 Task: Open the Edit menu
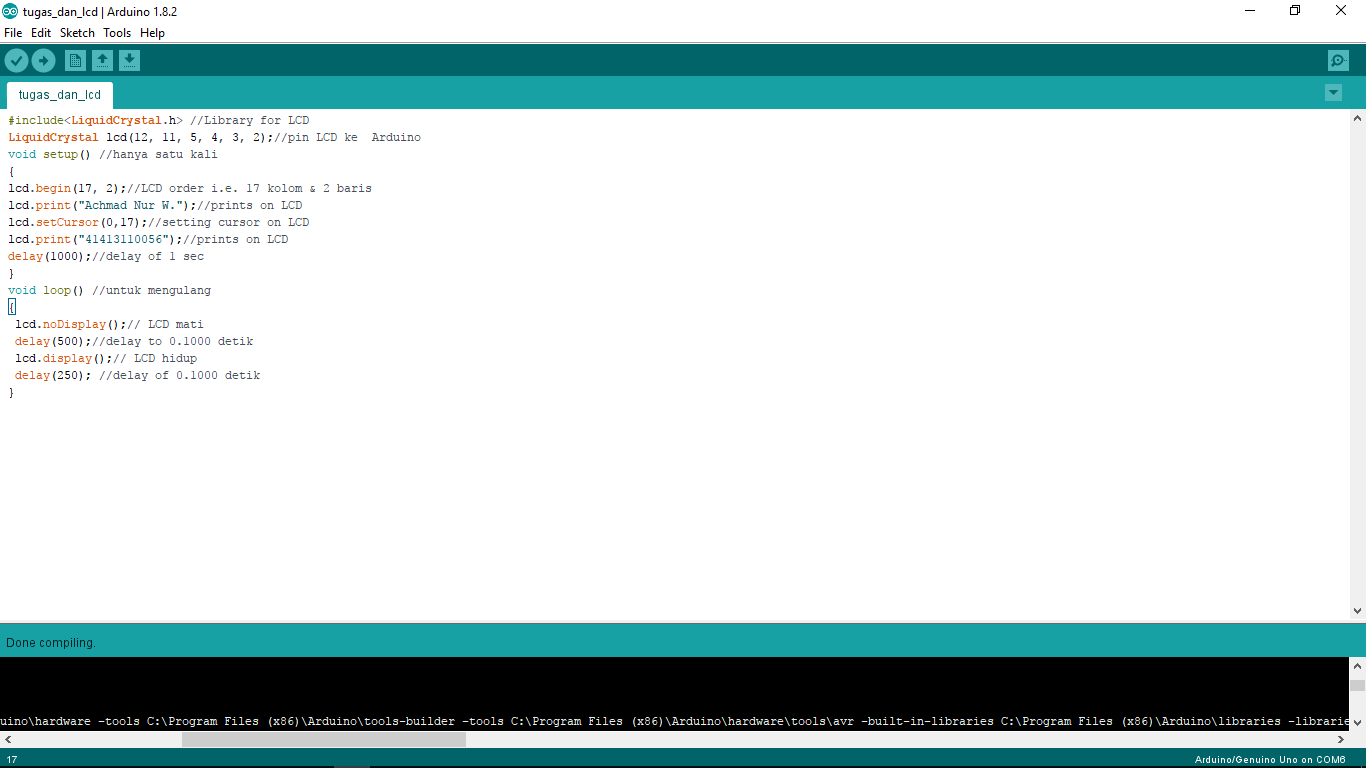click(41, 33)
